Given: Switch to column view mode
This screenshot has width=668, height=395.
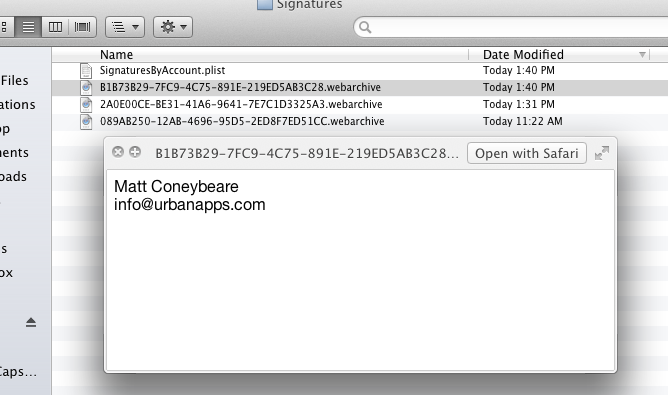Looking at the screenshot, I should [x=55, y=27].
